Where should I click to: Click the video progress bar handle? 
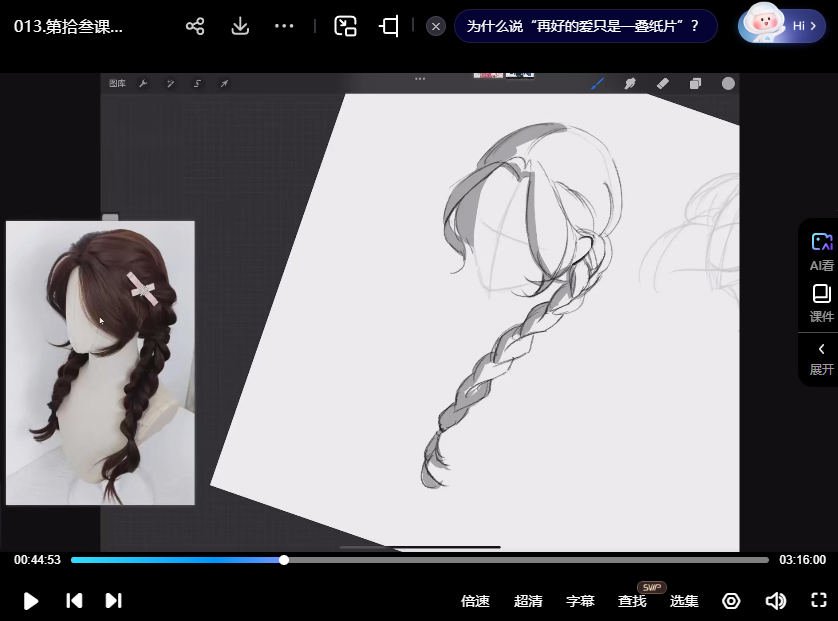[284, 560]
